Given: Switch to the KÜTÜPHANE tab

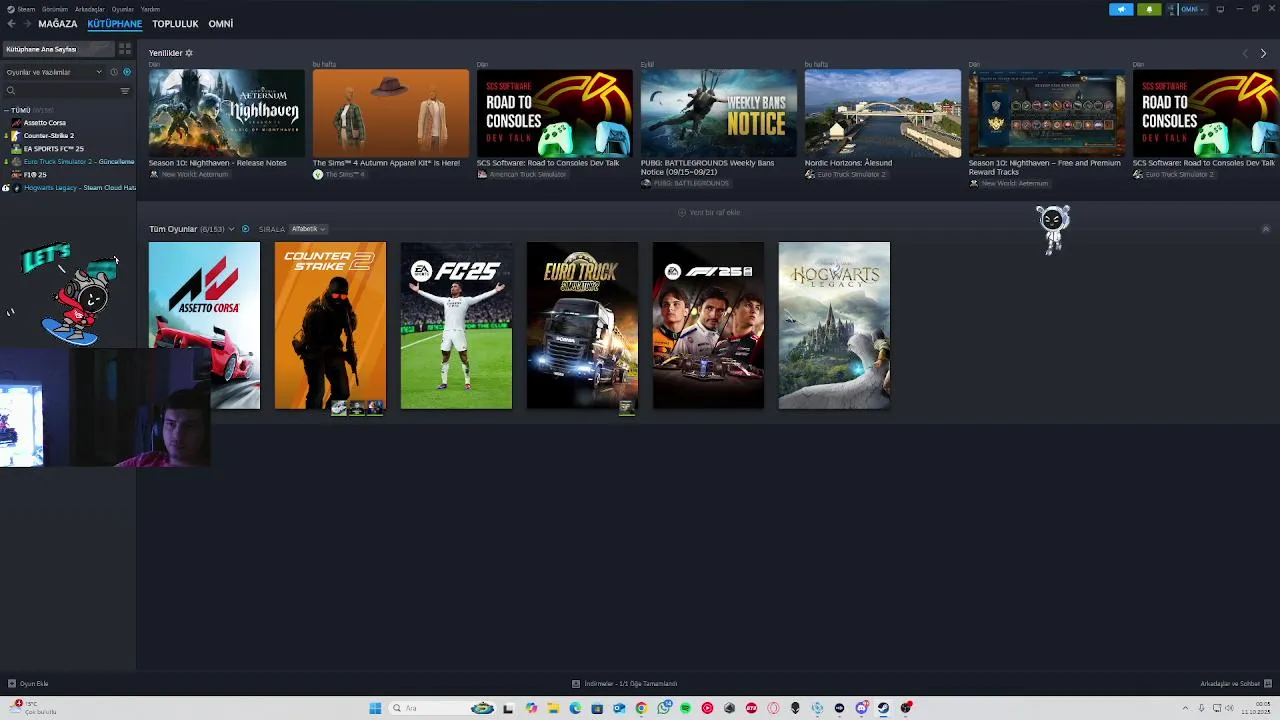Looking at the screenshot, I should (115, 24).
